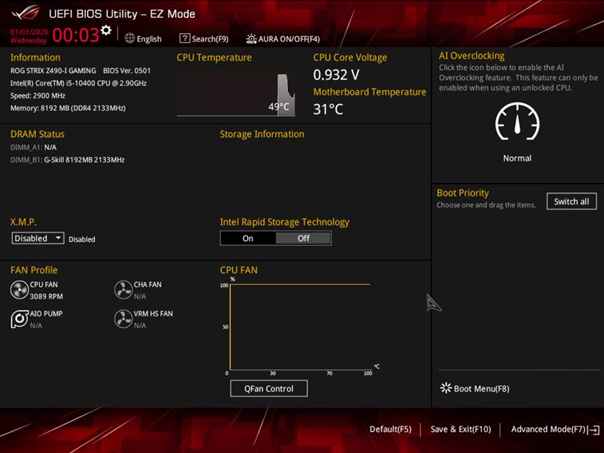This screenshot has width=604, height=453.
Task: Select the VRM HS FAN icon
Action: 123,319
